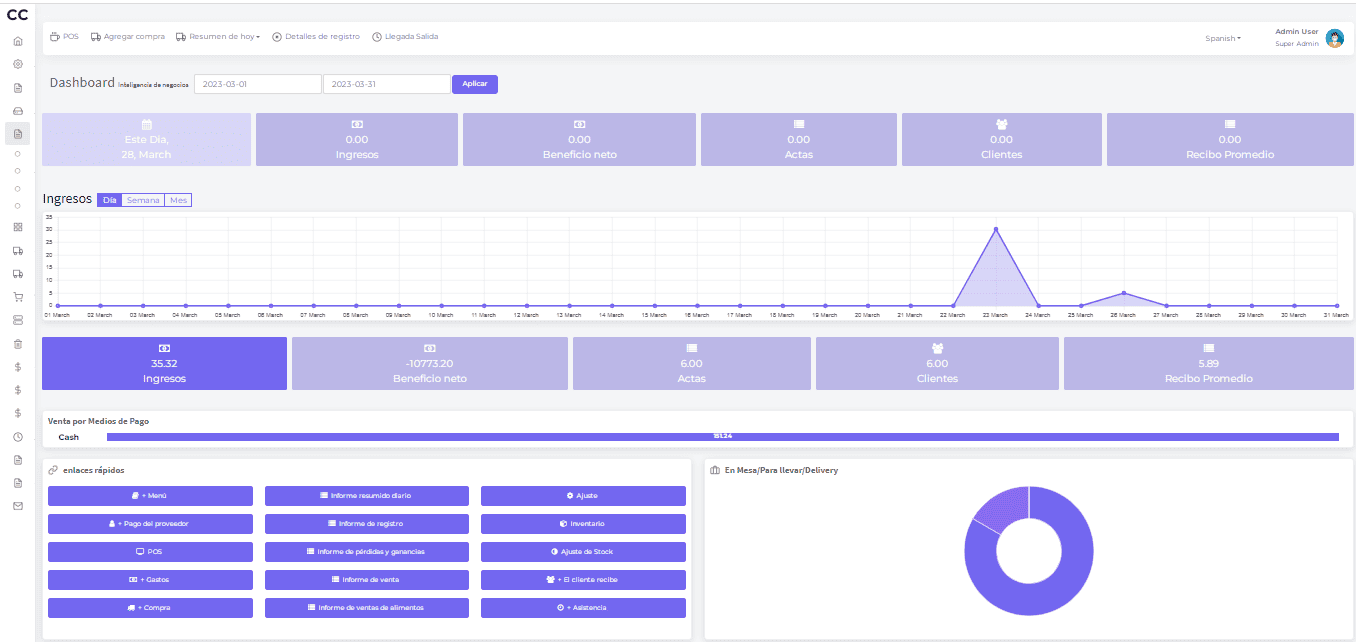Screen dimensions: 1356x642
Task: Click the admin user avatar picture
Action: pyautogui.click(x=1334, y=38)
